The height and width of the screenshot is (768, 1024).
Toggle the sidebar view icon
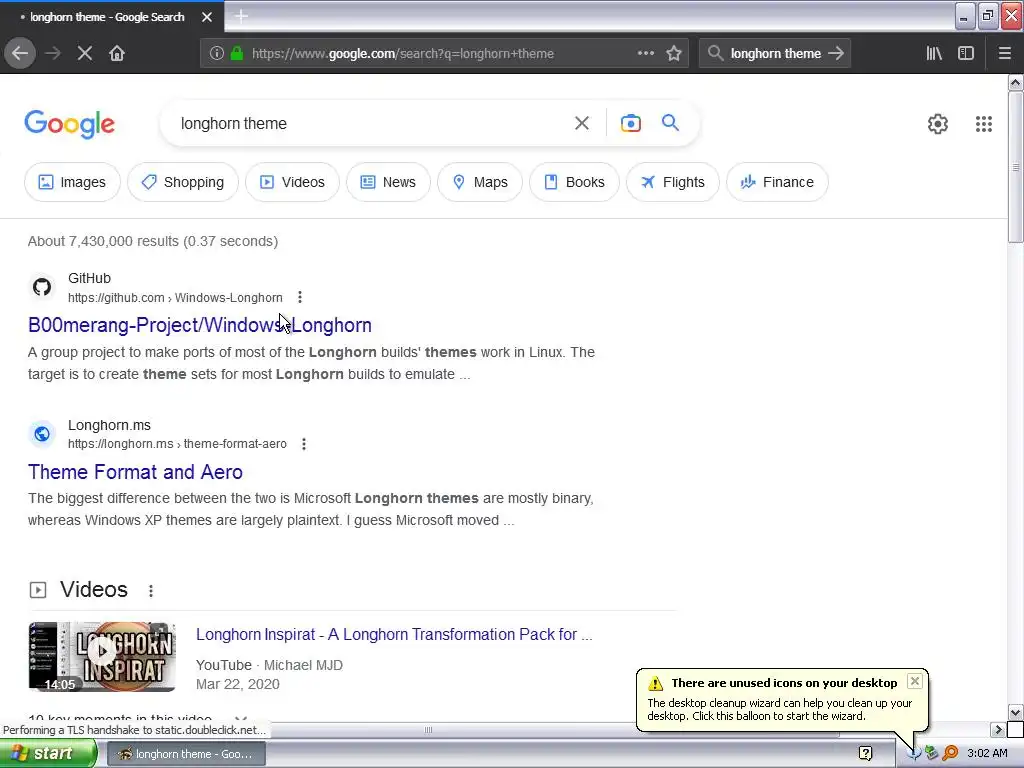click(x=966, y=54)
